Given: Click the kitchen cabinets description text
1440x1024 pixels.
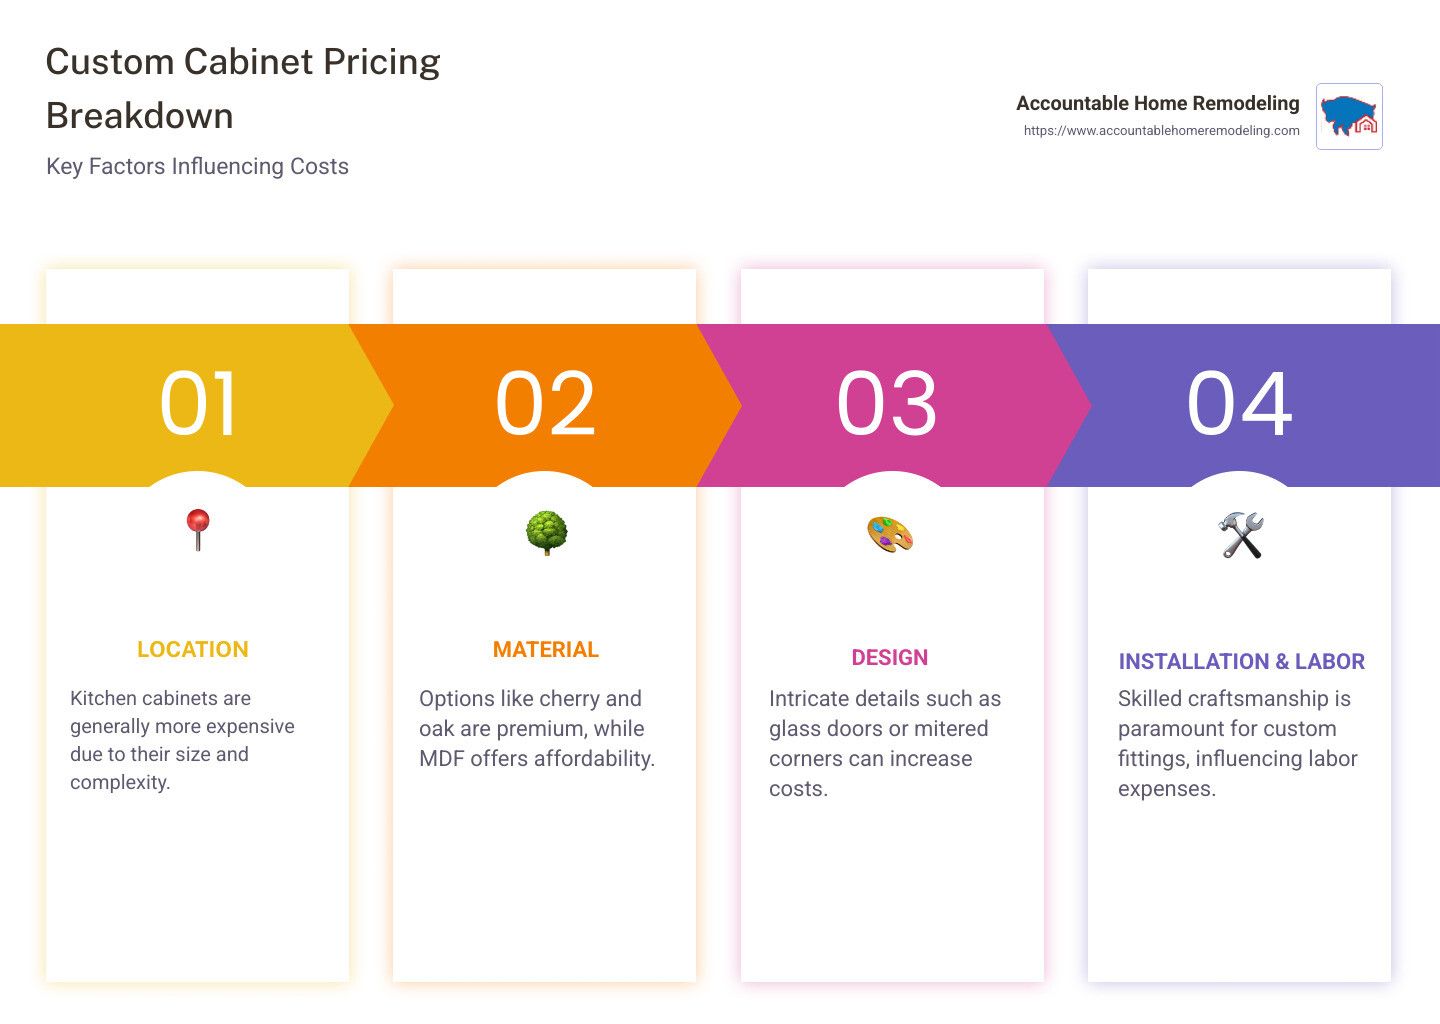Looking at the screenshot, I should coord(182,740).
